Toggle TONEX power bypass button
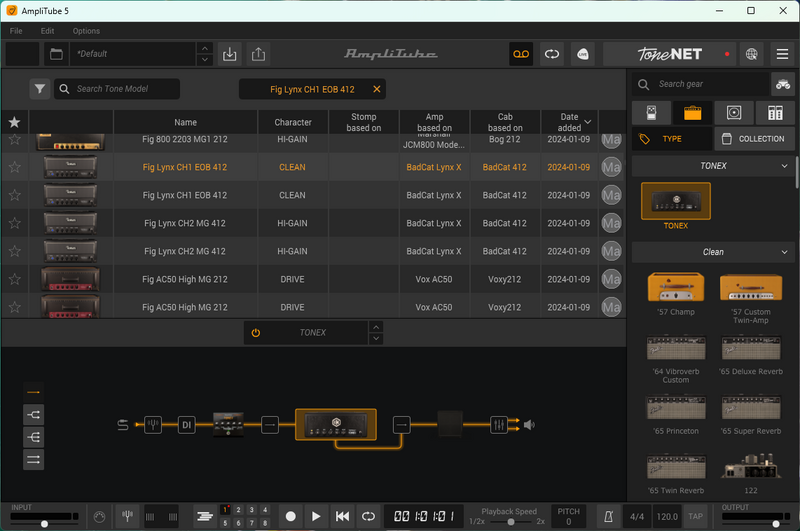Image resolution: width=800 pixels, height=531 pixels. (x=256, y=333)
